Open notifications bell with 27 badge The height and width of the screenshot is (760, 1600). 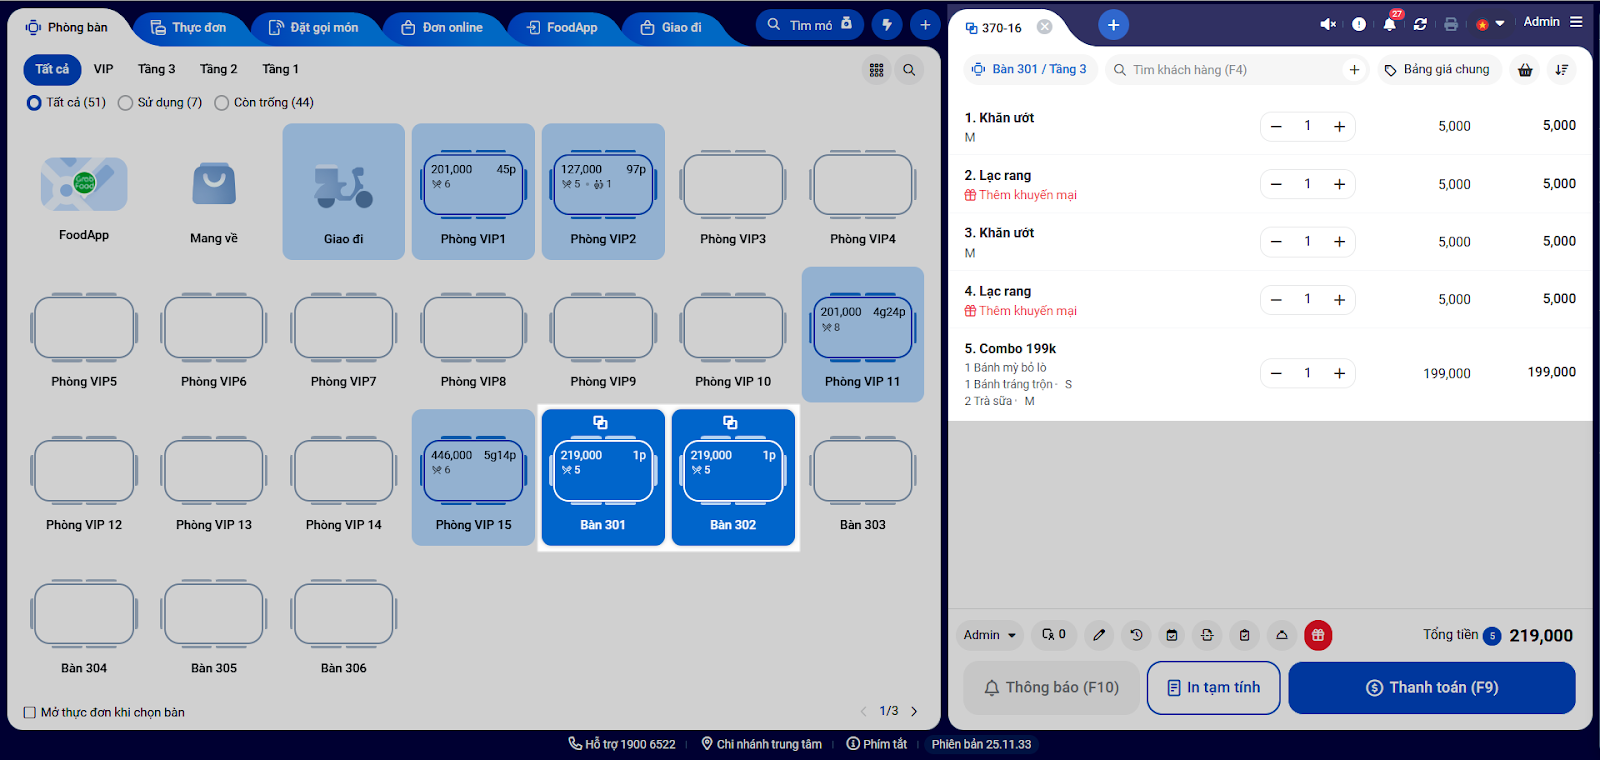point(1390,24)
